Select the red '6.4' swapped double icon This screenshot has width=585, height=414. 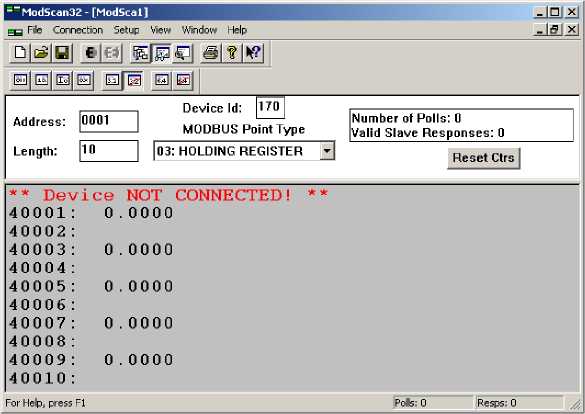[183, 80]
